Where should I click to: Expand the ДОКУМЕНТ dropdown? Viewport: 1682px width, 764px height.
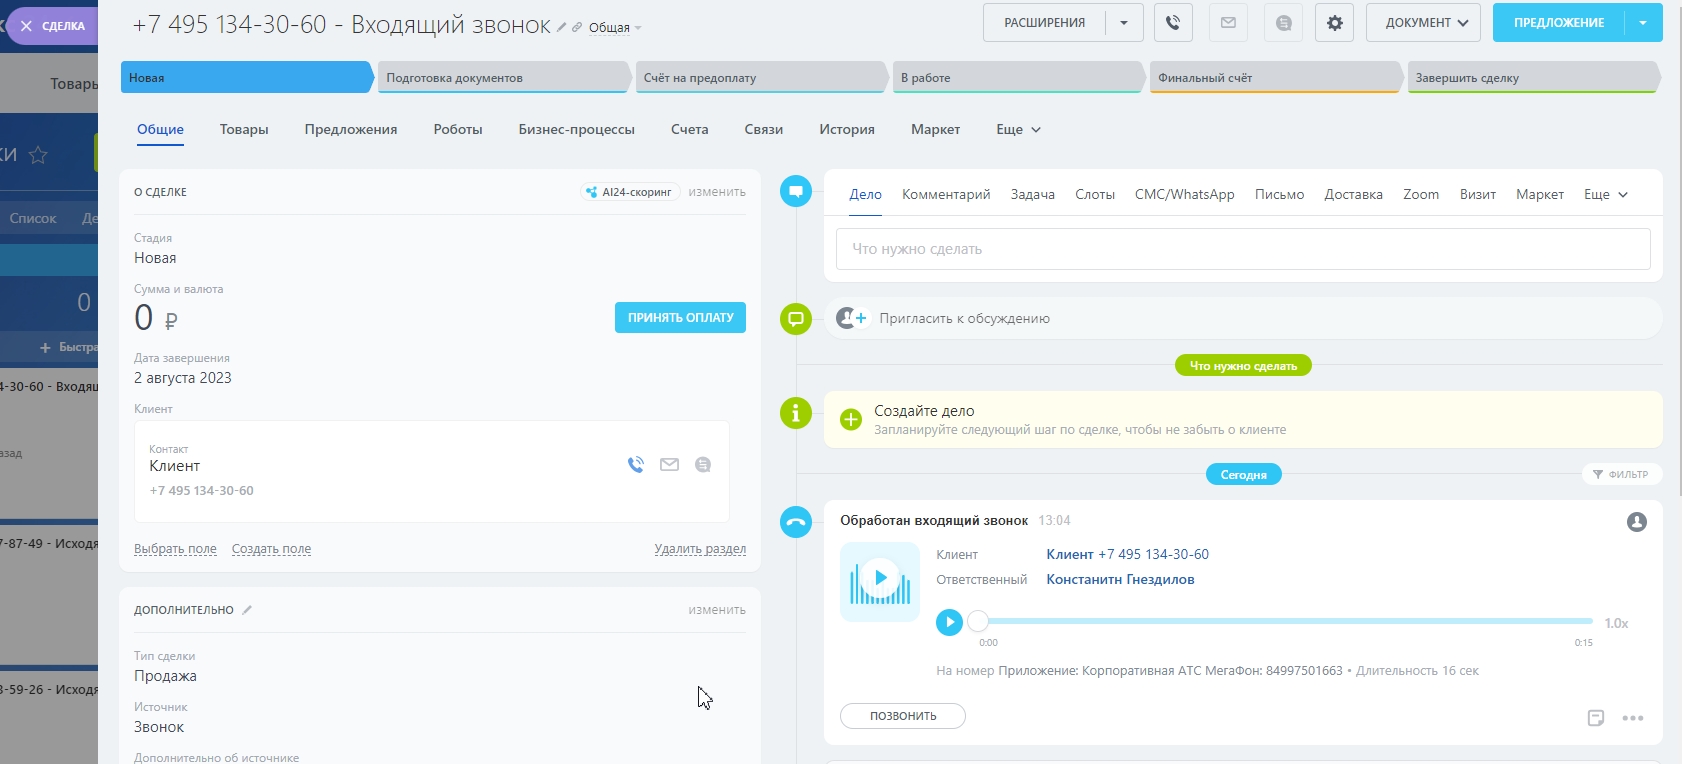tap(1424, 23)
